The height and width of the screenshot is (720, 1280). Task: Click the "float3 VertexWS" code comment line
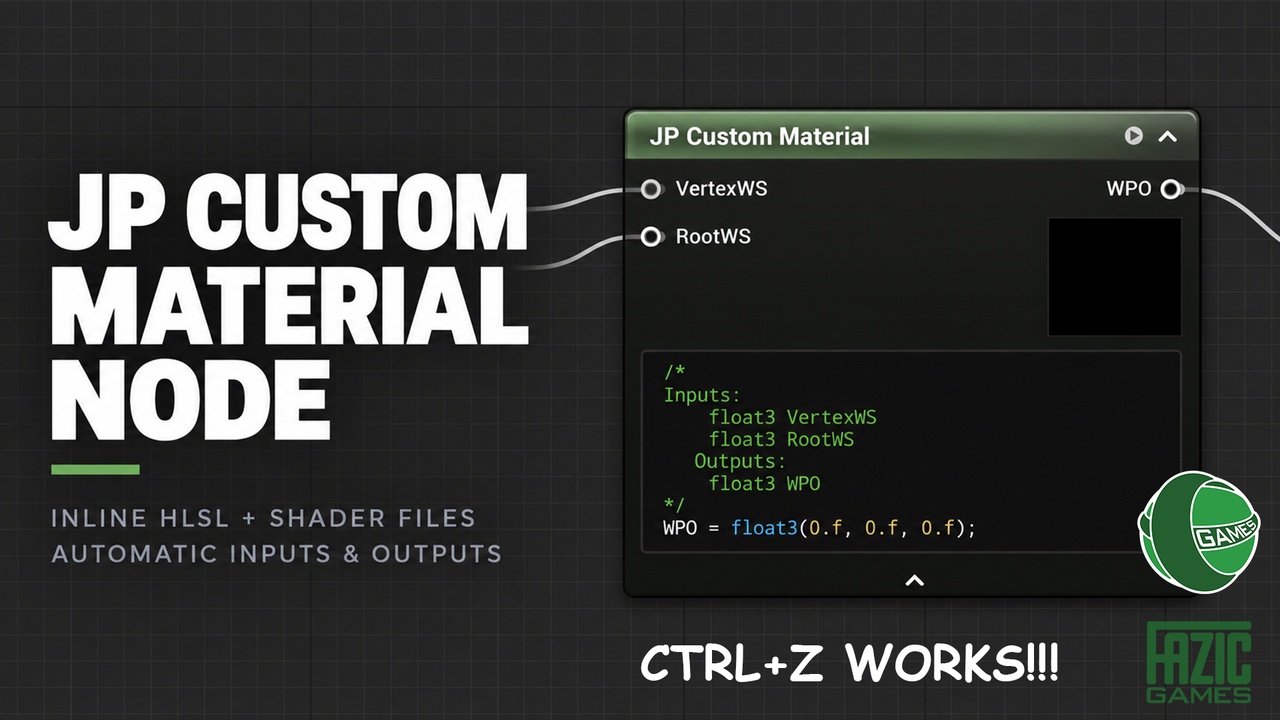[793, 417]
